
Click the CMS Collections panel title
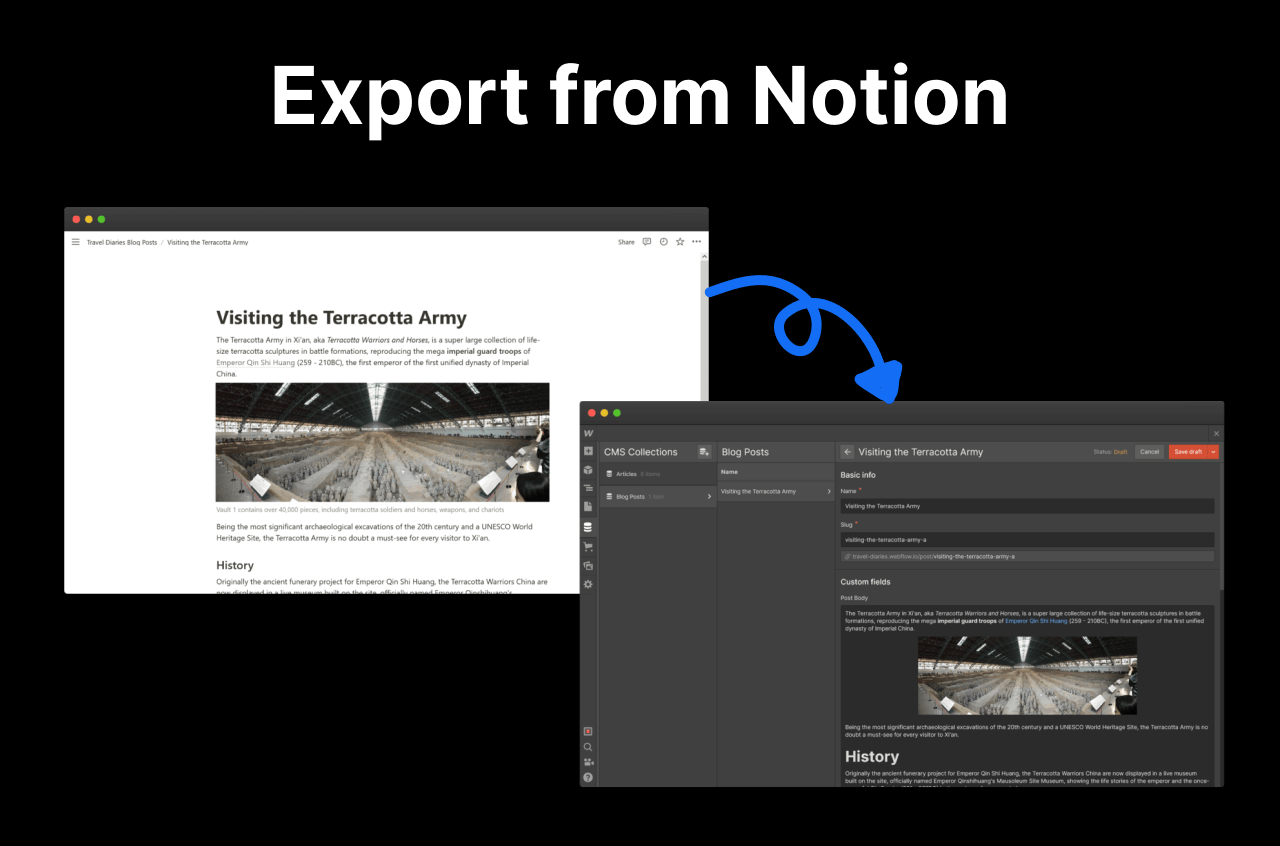pyautogui.click(x=641, y=452)
